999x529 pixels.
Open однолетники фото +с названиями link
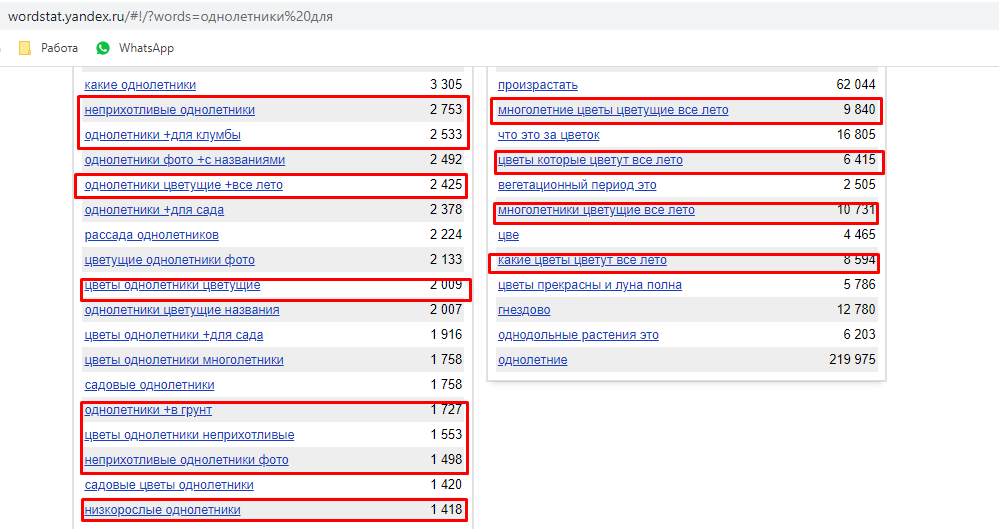click(x=185, y=160)
